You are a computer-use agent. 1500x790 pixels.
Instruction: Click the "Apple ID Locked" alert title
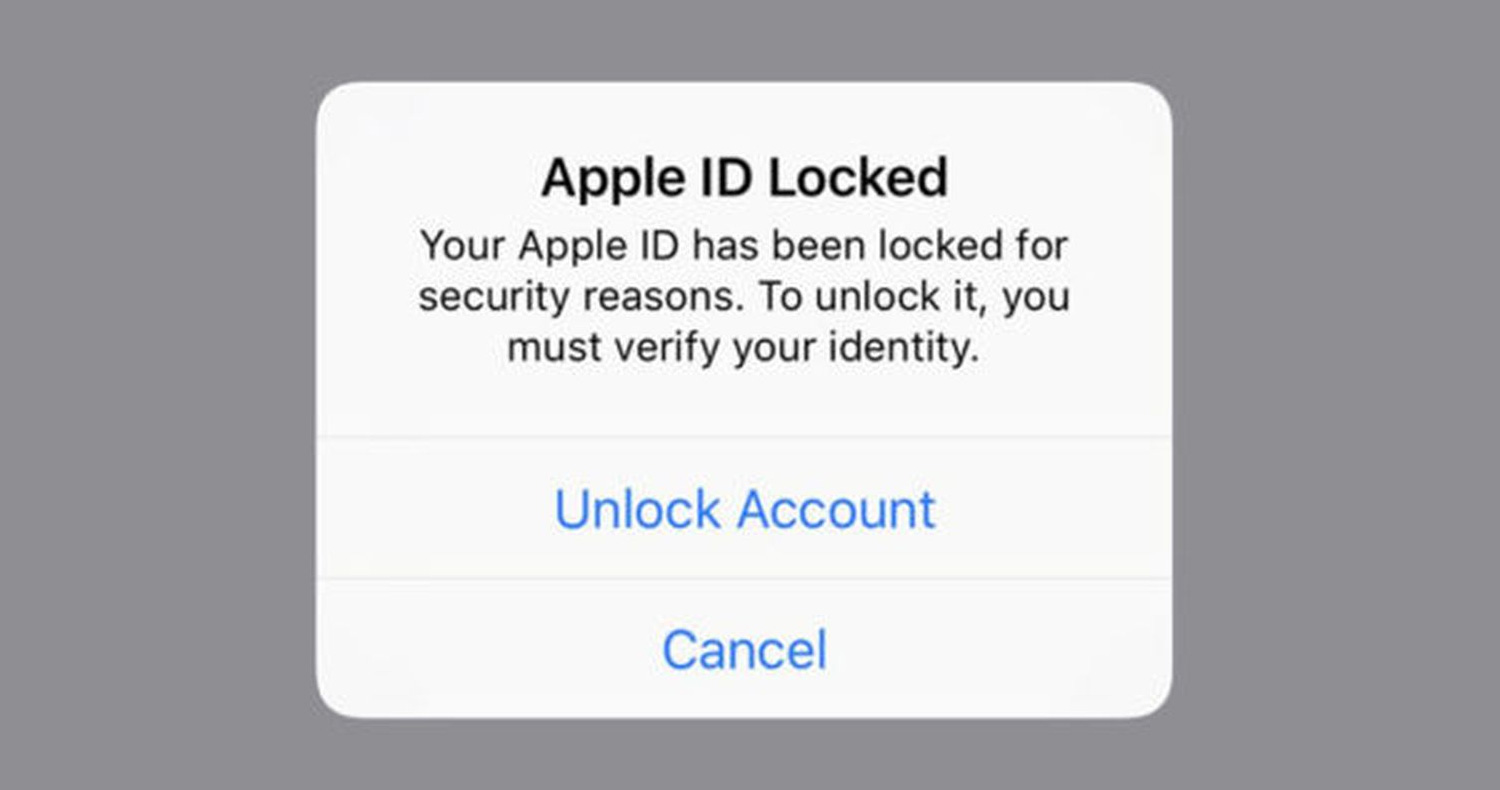(744, 179)
